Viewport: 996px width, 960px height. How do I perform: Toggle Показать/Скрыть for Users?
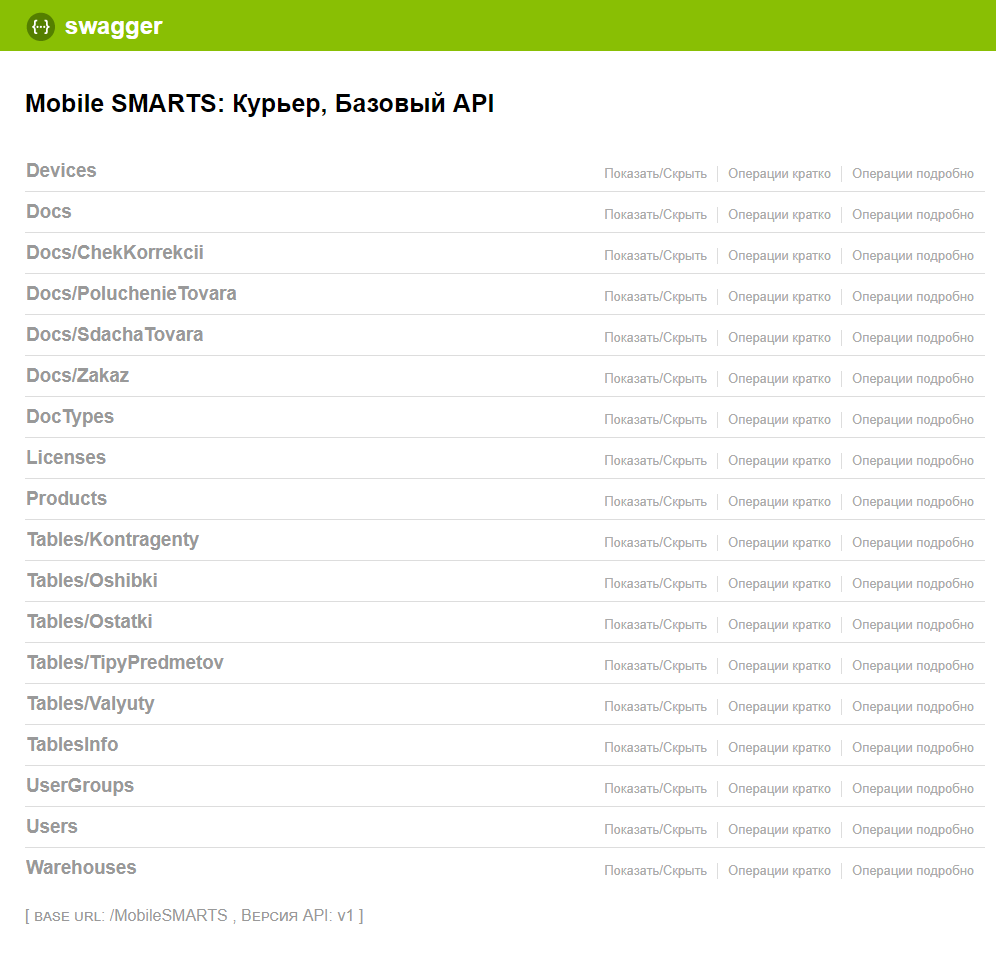point(656,829)
